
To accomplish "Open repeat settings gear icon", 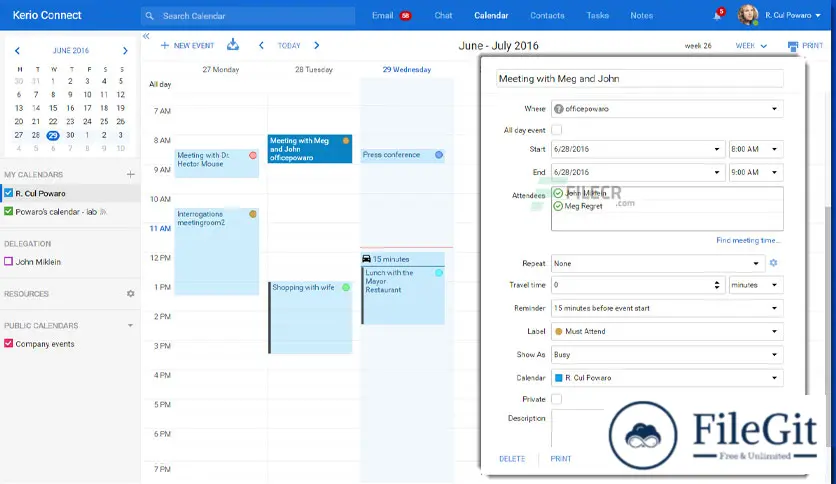I will click(774, 263).
